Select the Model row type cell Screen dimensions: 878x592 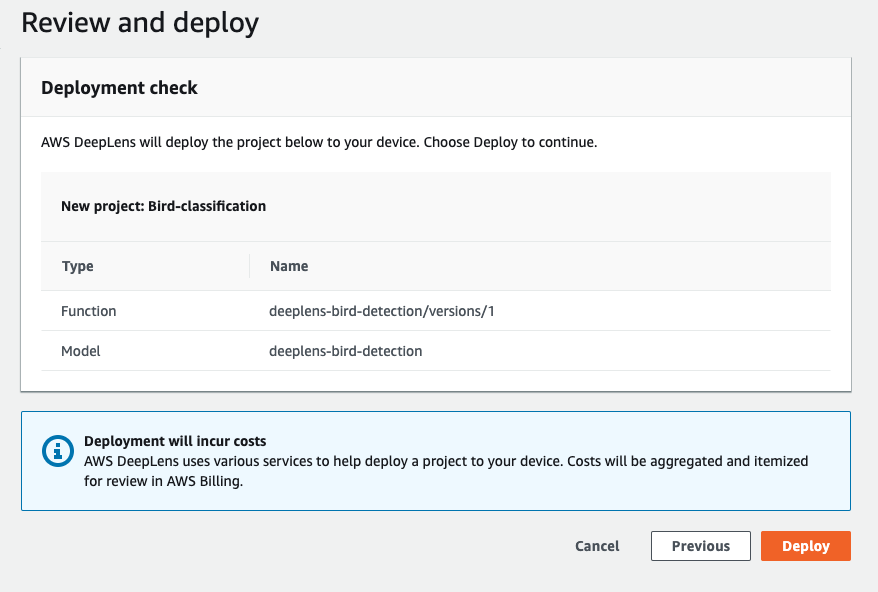tap(81, 351)
